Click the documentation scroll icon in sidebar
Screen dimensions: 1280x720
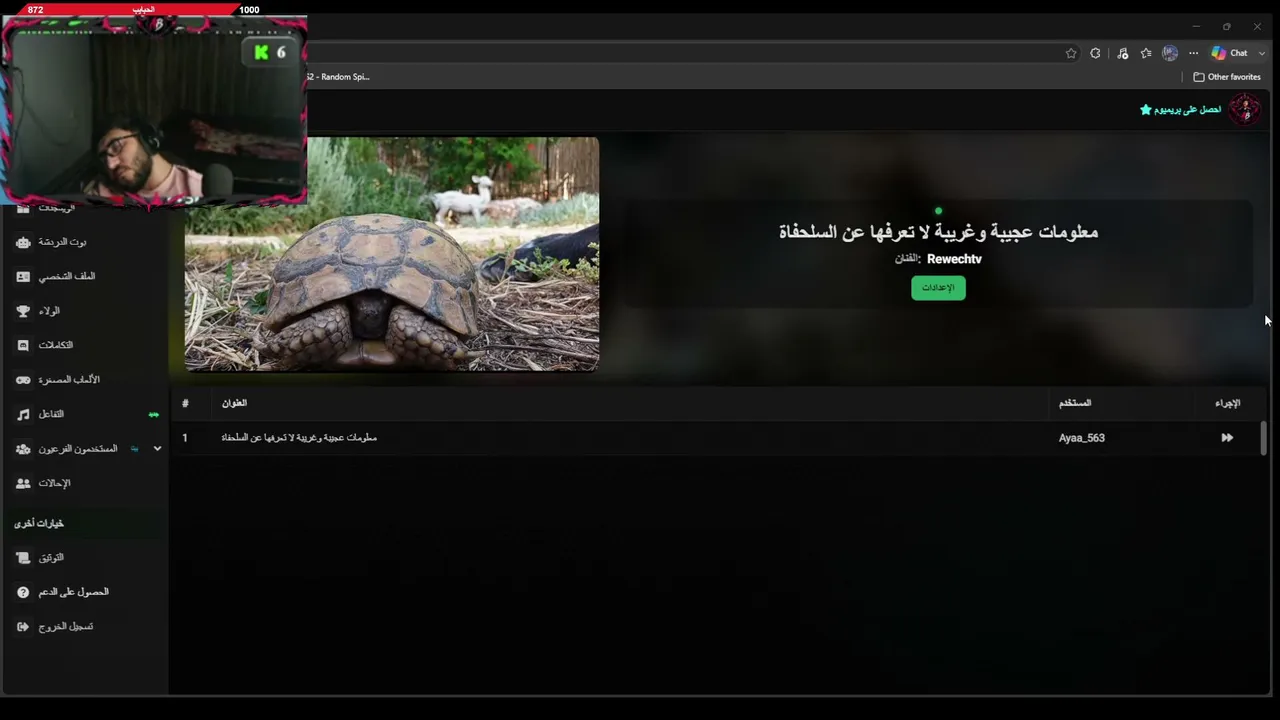tap(23, 558)
